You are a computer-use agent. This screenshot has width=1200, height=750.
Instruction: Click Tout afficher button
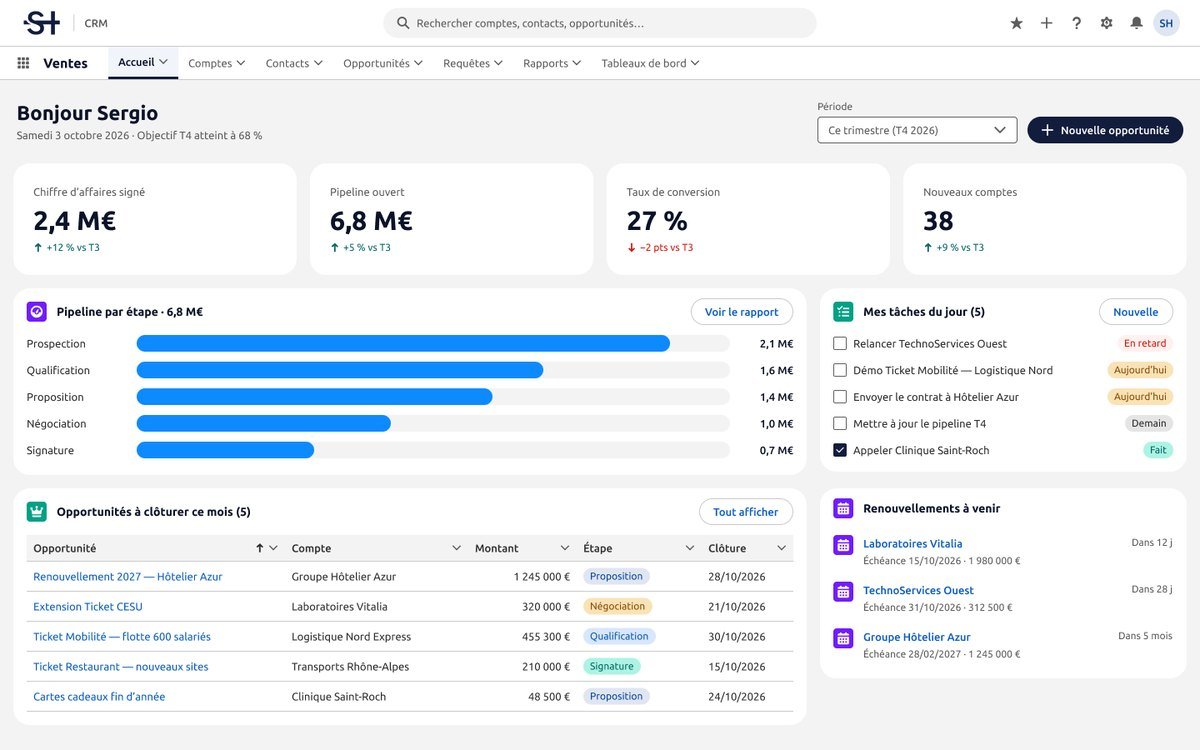coord(746,512)
